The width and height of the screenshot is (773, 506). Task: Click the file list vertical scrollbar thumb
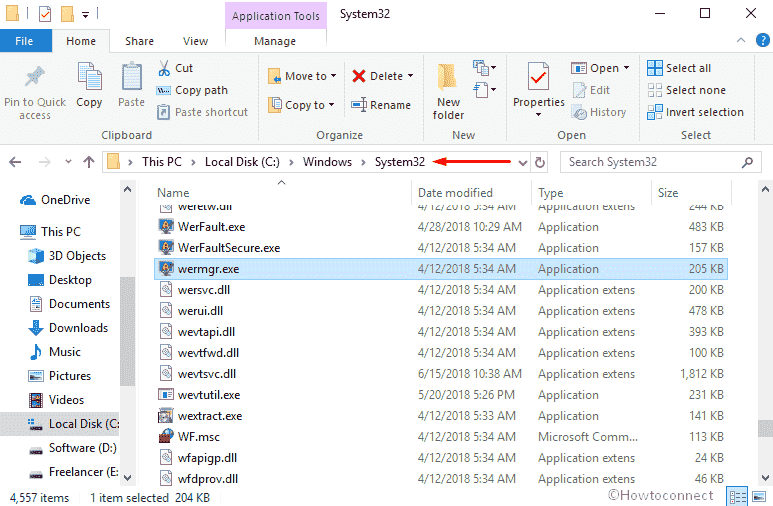(x=765, y=428)
